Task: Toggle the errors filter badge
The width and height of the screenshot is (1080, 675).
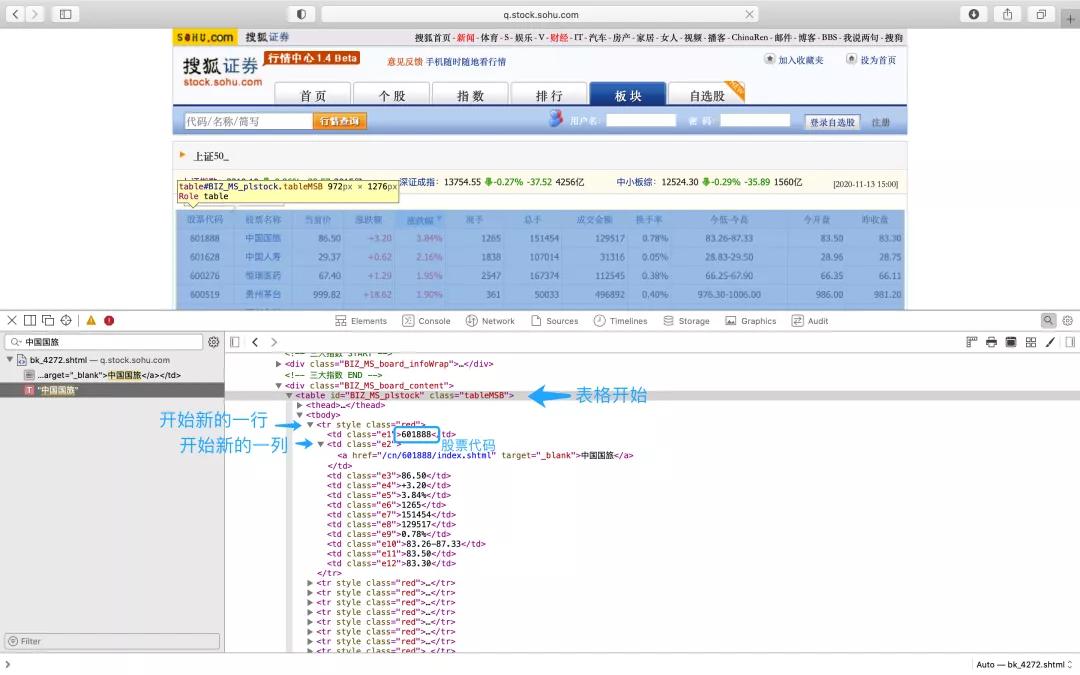Action: point(108,320)
